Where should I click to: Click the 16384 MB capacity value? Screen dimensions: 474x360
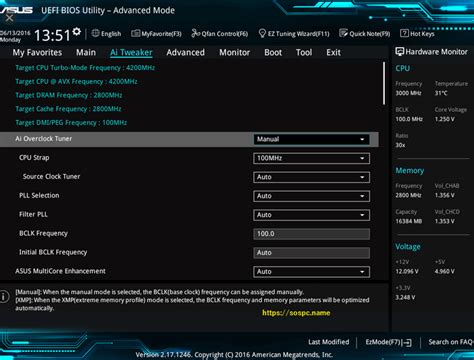(409, 221)
